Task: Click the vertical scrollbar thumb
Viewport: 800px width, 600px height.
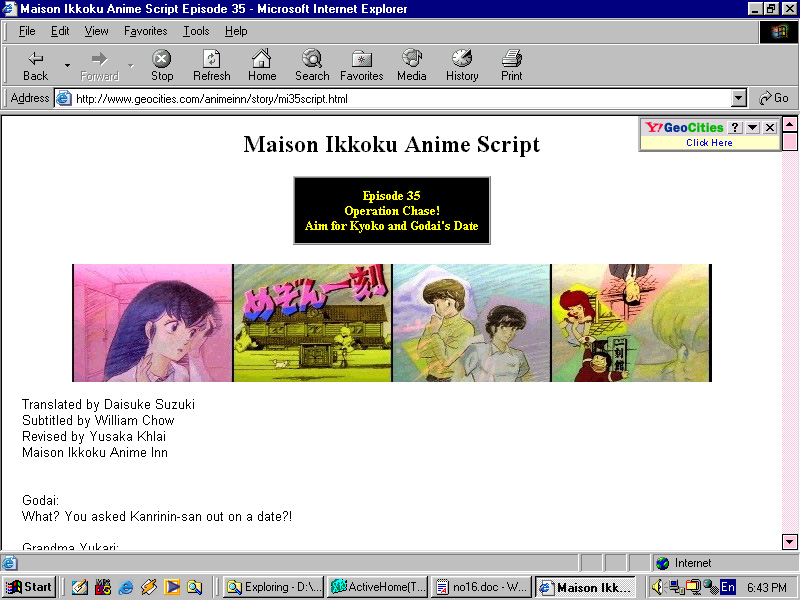Action: click(789, 141)
